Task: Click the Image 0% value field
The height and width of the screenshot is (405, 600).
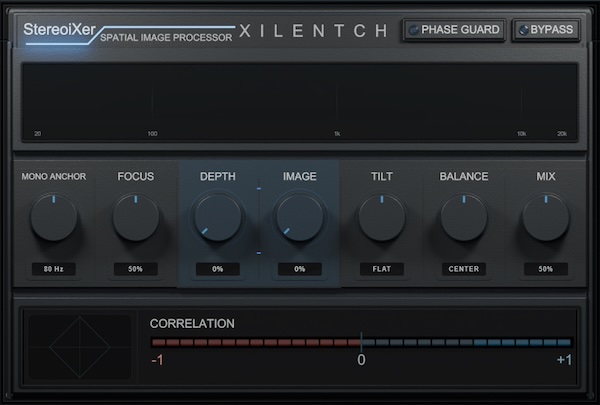Action: (x=300, y=269)
